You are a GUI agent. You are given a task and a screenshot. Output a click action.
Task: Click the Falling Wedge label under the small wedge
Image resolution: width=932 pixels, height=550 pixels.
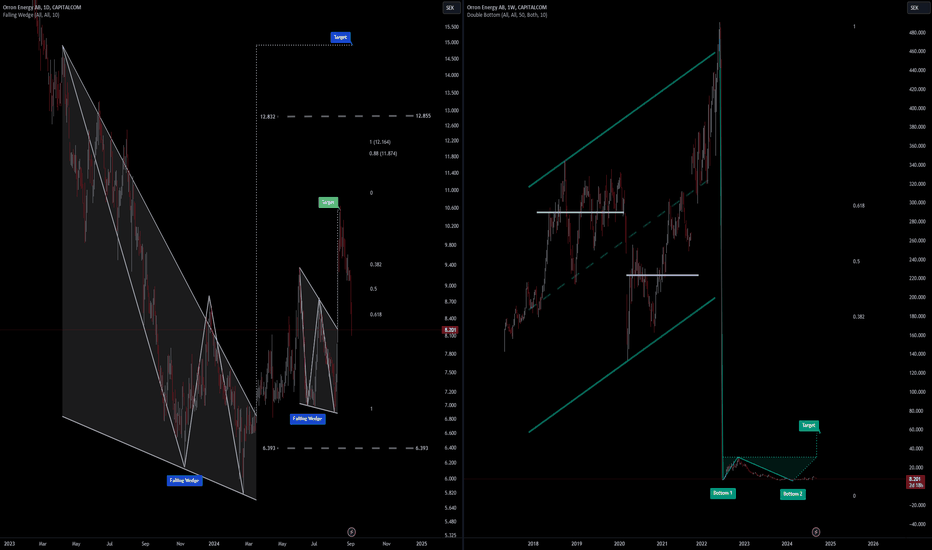pos(307,419)
